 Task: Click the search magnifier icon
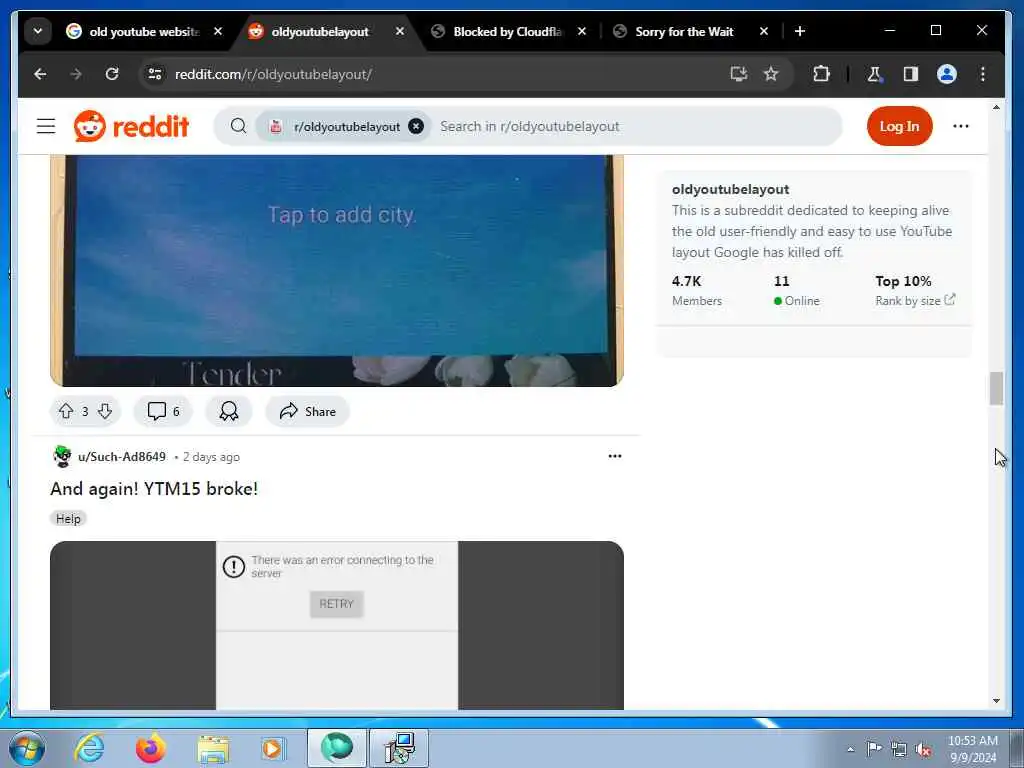click(x=238, y=126)
